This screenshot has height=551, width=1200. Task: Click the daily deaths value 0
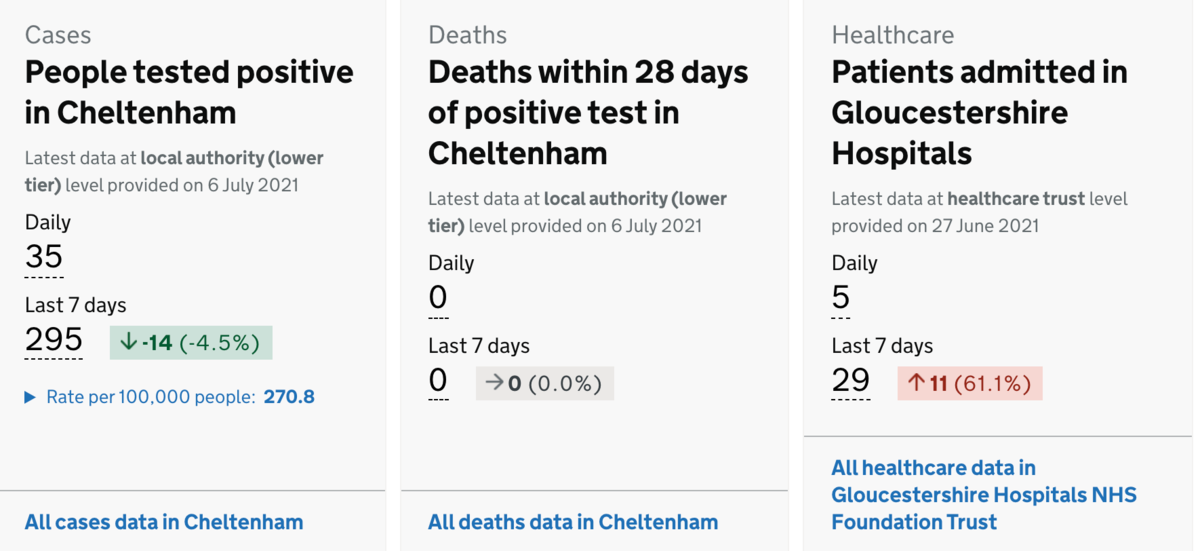click(438, 298)
